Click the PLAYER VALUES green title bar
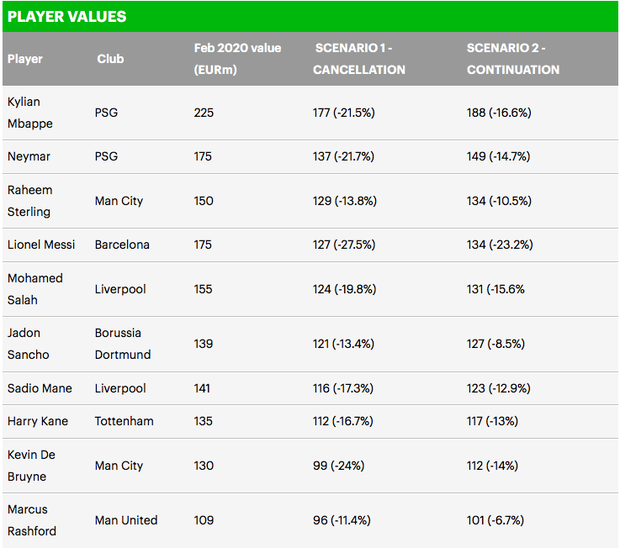 coord(309,17)
